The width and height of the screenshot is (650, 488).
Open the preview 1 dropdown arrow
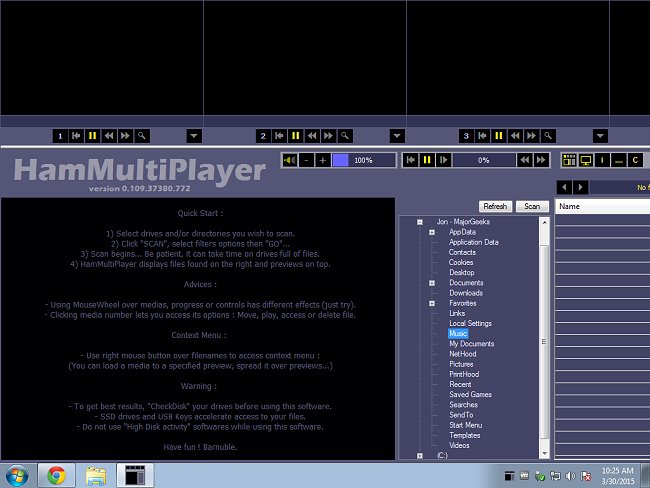point(194,136)
